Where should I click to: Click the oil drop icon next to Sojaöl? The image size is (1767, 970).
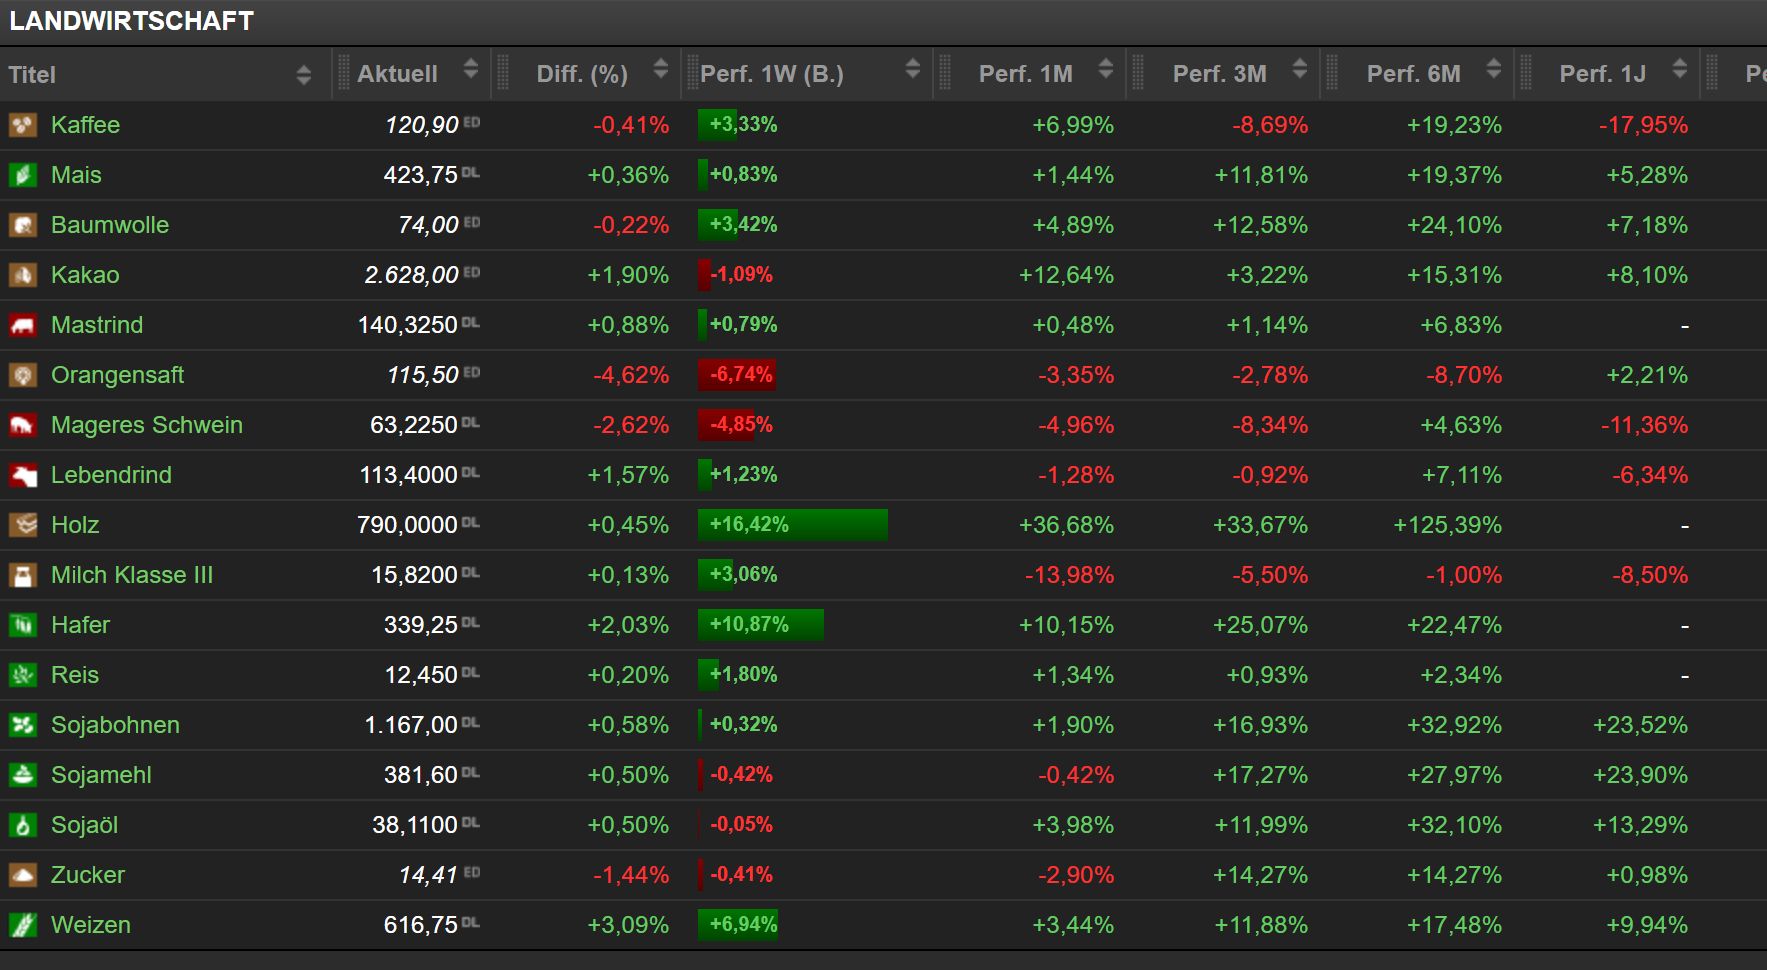(23, 825)
